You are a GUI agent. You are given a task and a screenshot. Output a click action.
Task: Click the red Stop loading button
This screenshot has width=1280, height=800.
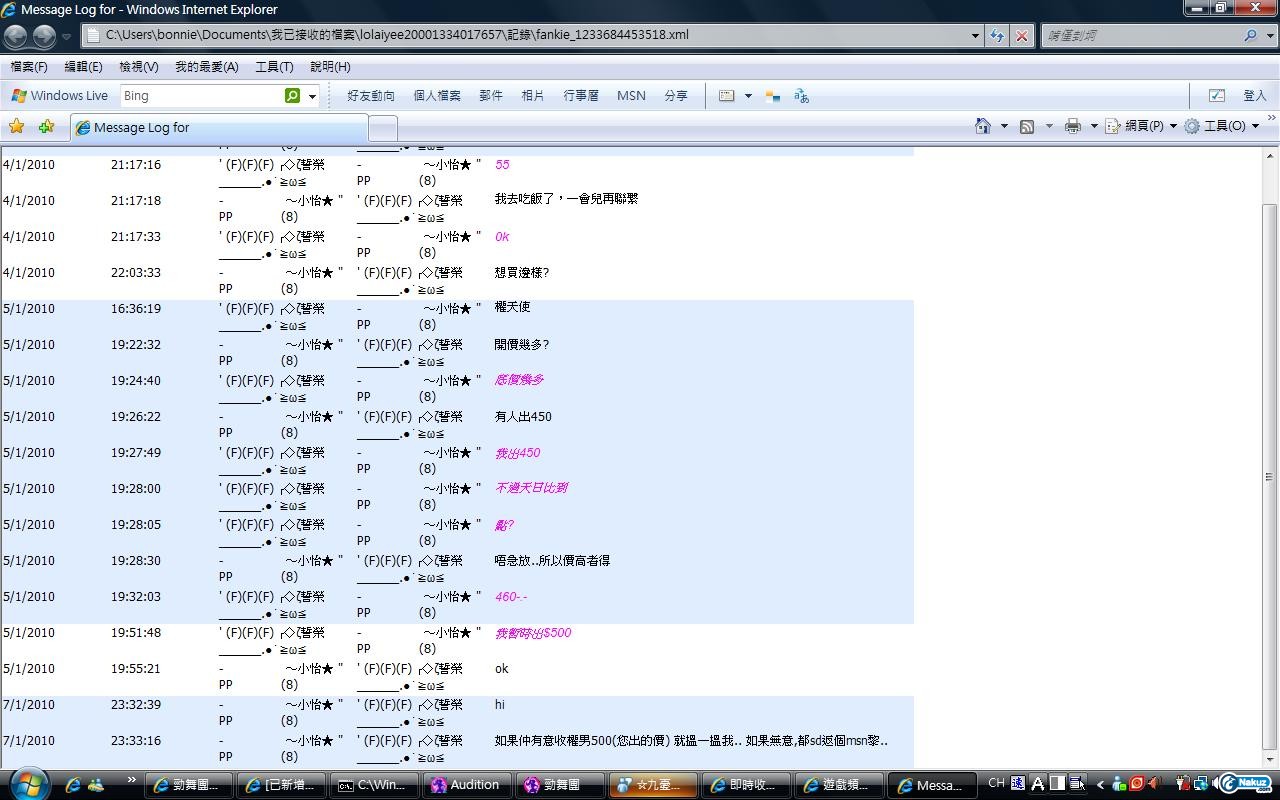(x=1022, y=35)
